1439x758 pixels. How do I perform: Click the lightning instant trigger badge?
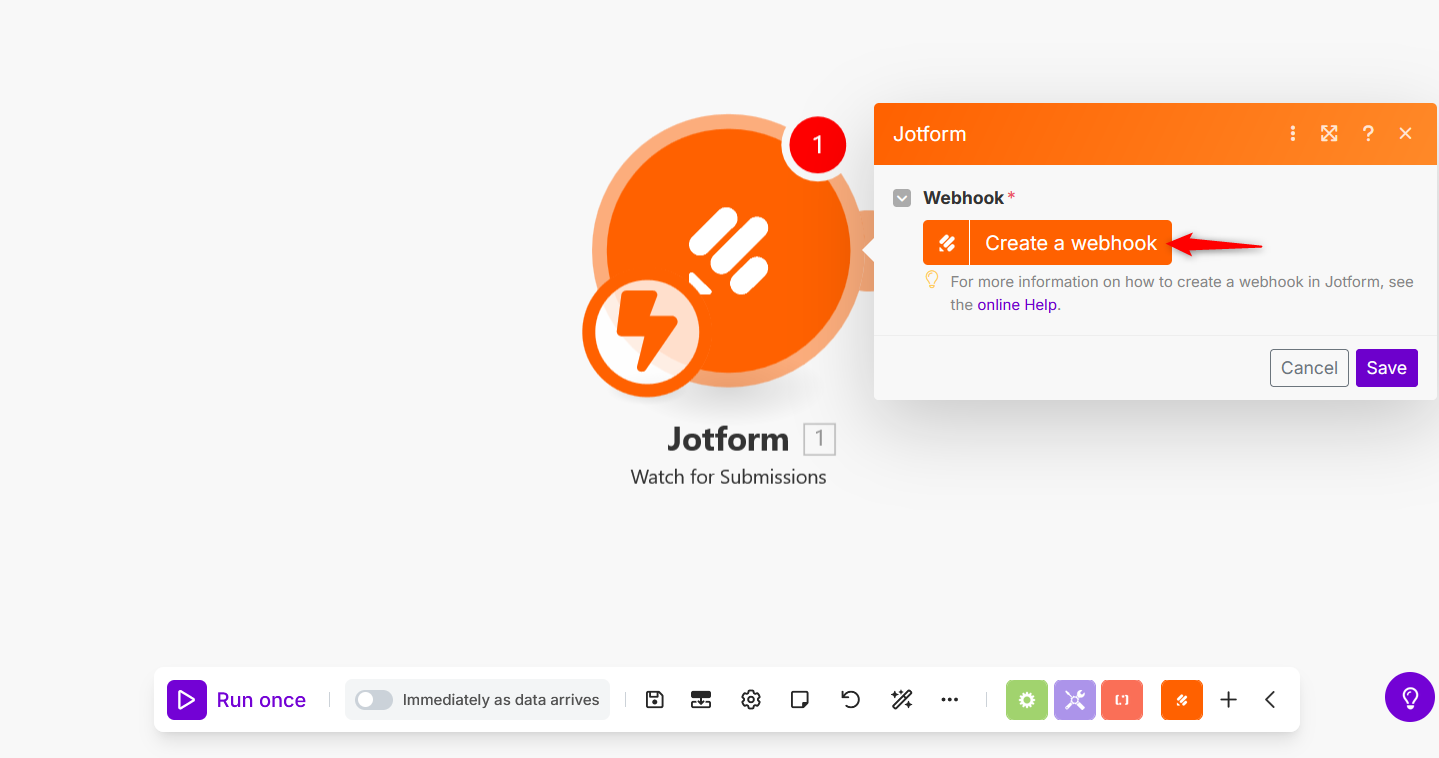coord(645,334)
